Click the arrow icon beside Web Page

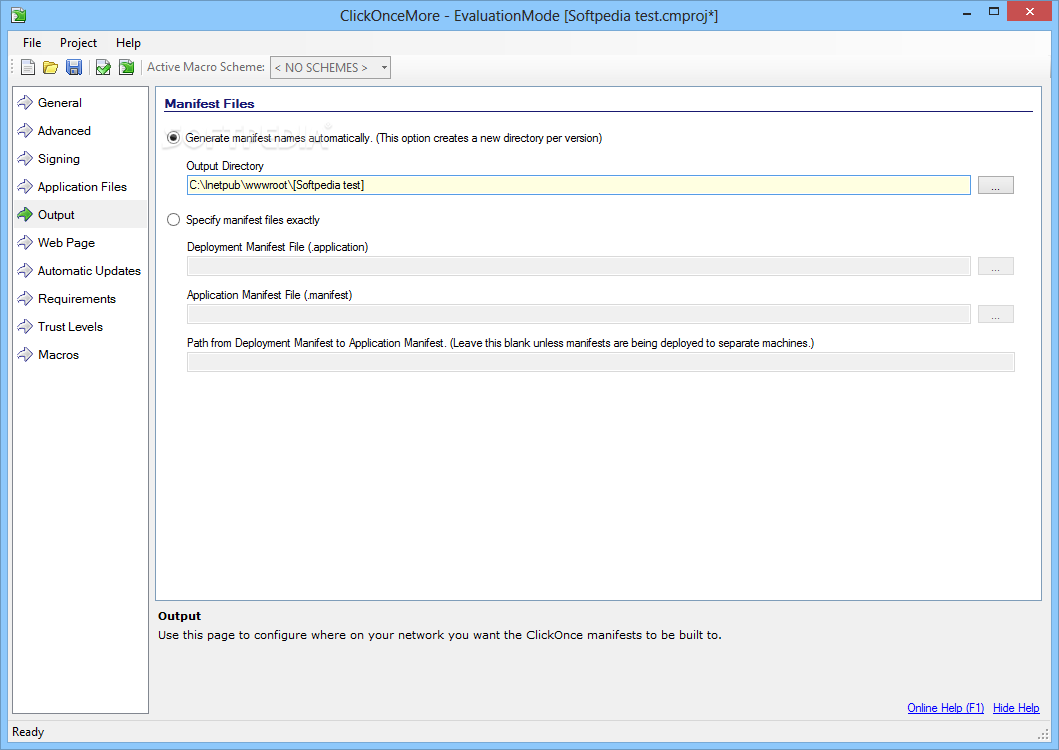point(25,243)
